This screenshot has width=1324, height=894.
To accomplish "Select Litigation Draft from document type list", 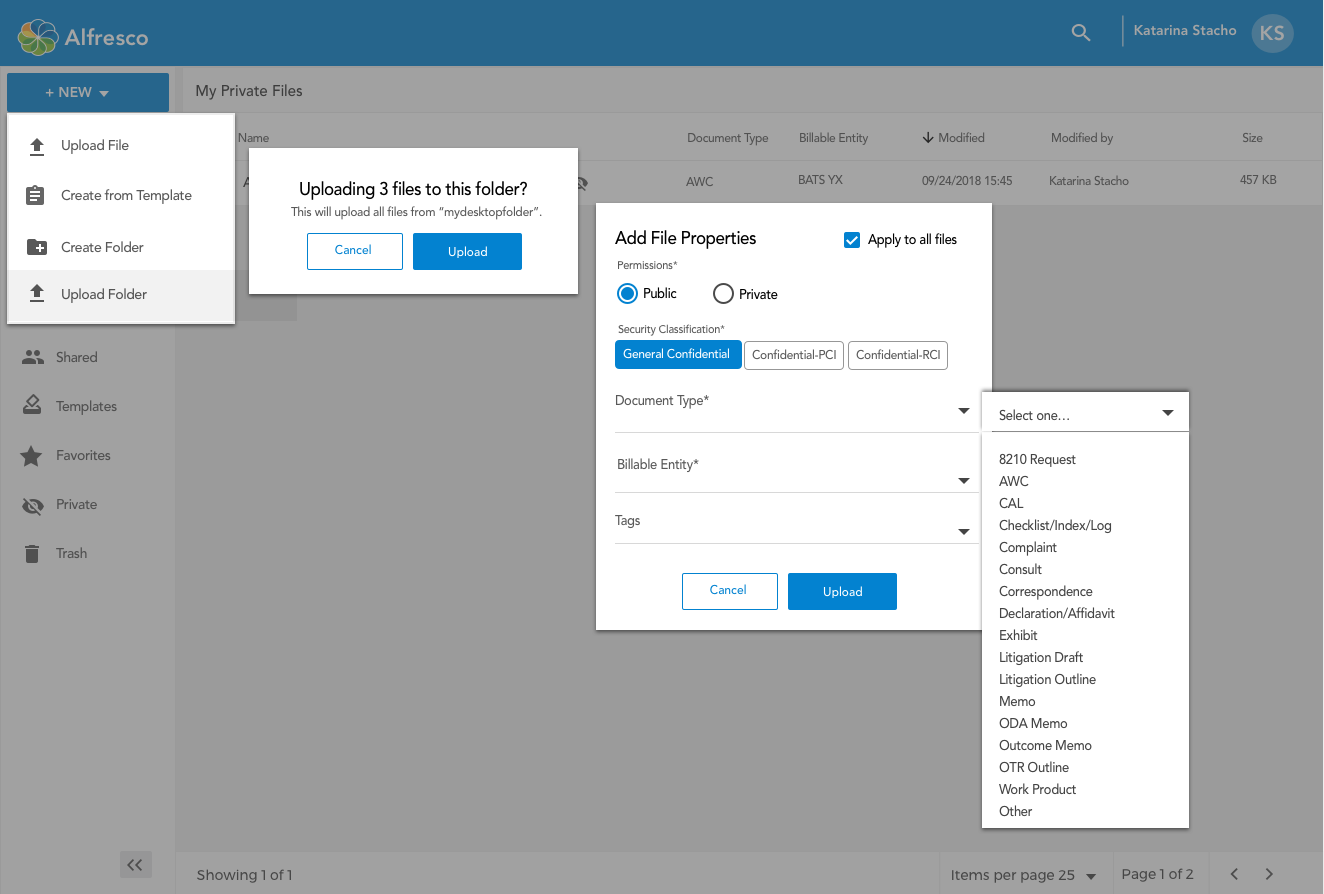I will pyautogui.click(x=1041, y=657).
